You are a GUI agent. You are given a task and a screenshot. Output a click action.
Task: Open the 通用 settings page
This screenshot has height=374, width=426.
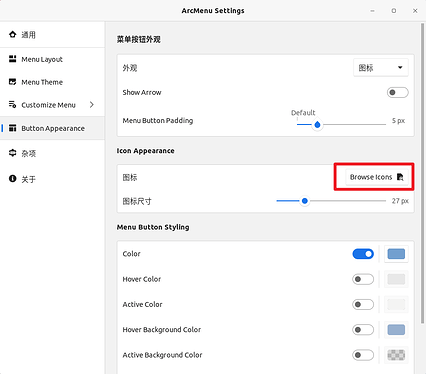tap(52, 35)
